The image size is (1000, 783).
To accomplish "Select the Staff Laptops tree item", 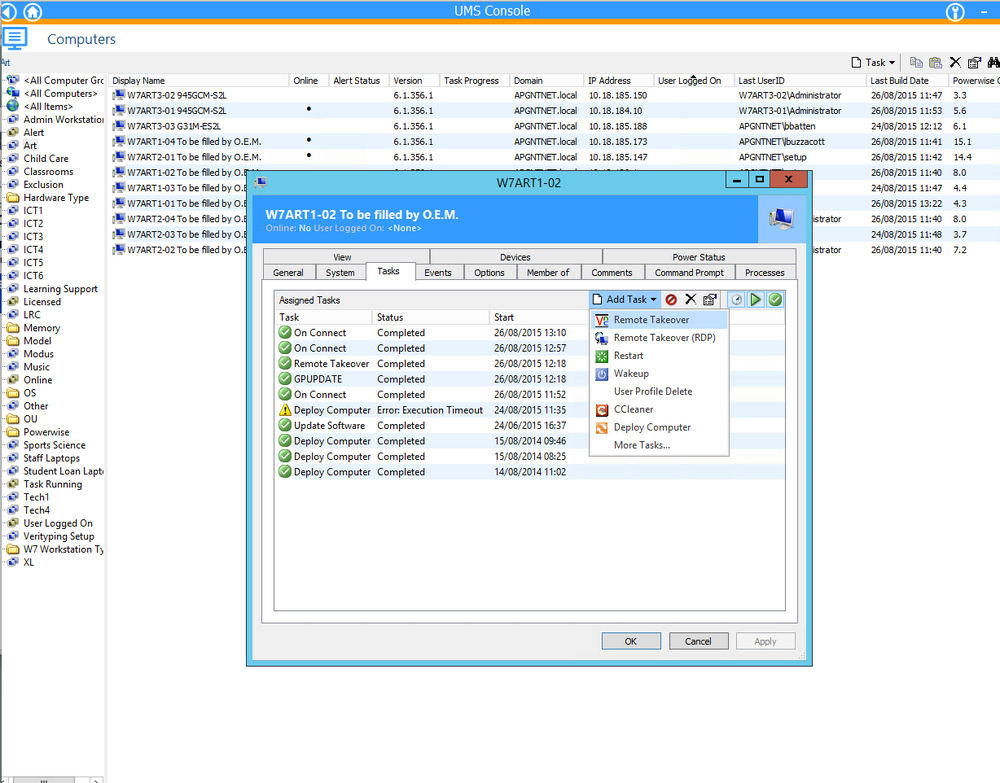I will click(x=51, y=458).
